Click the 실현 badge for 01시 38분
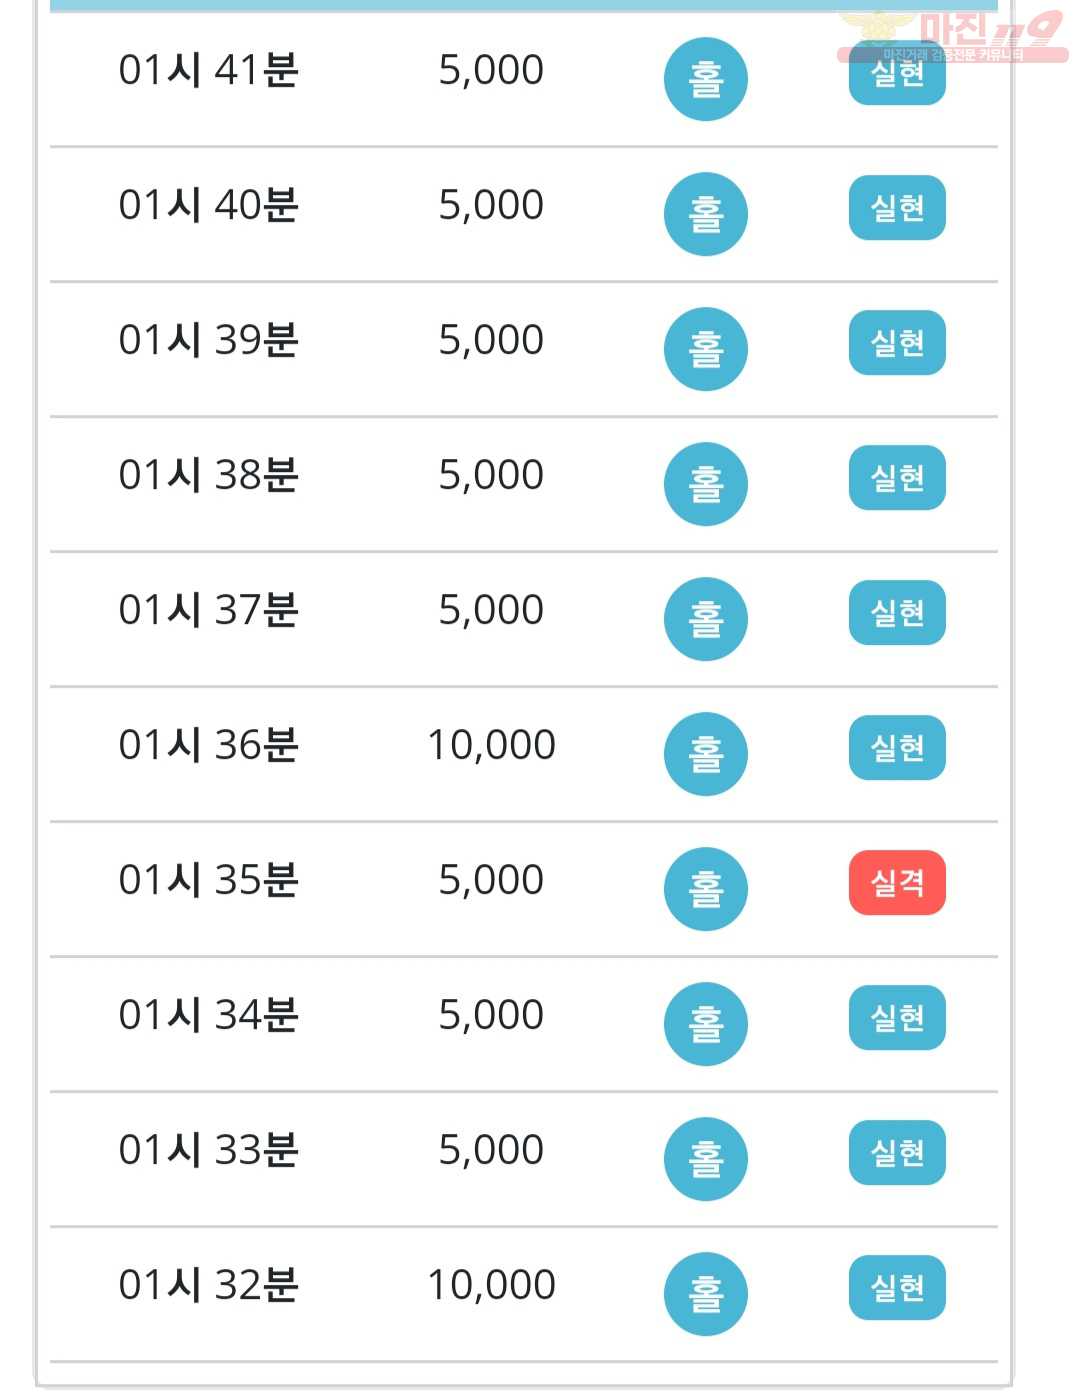 [897, 477]
